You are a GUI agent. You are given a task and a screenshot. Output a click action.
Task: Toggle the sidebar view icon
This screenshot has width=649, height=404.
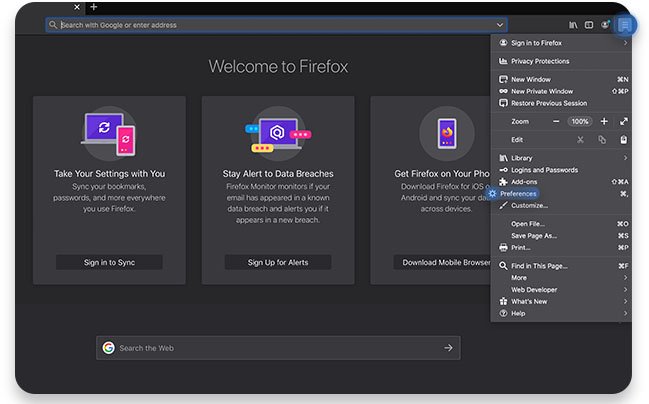pos(589,25)
